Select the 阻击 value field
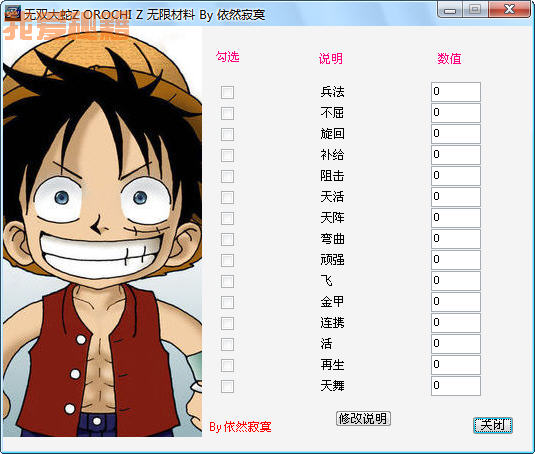The image size is (535, 454). [456, 176]
